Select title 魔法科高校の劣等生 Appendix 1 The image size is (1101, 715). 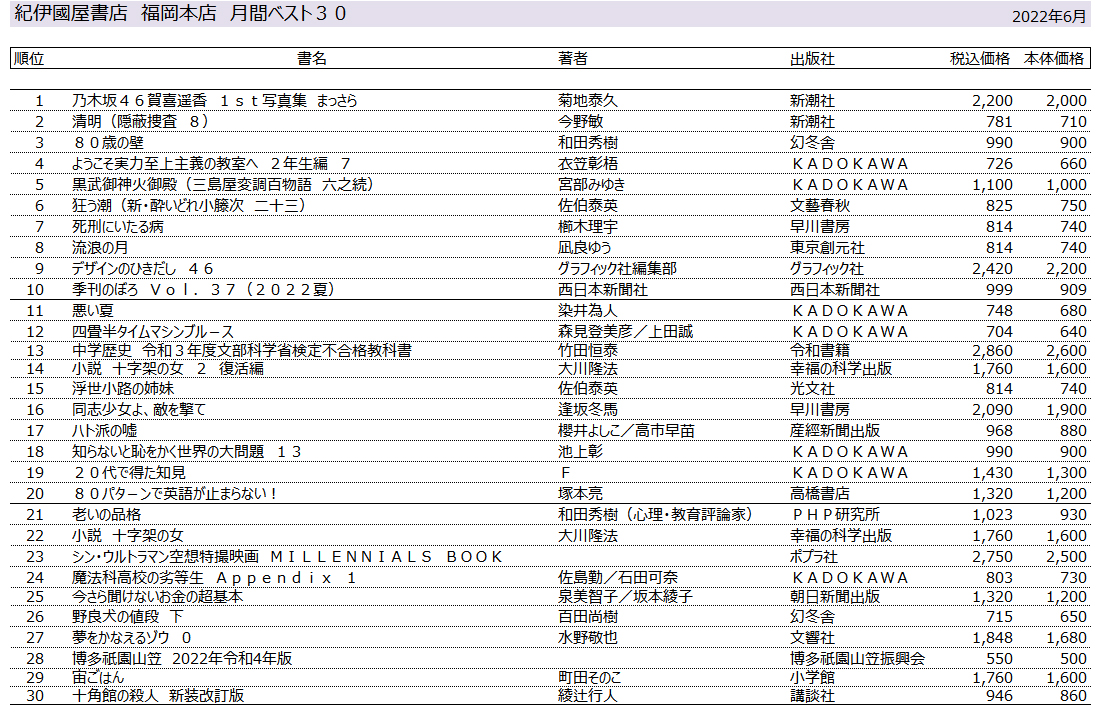coord(214,577)
